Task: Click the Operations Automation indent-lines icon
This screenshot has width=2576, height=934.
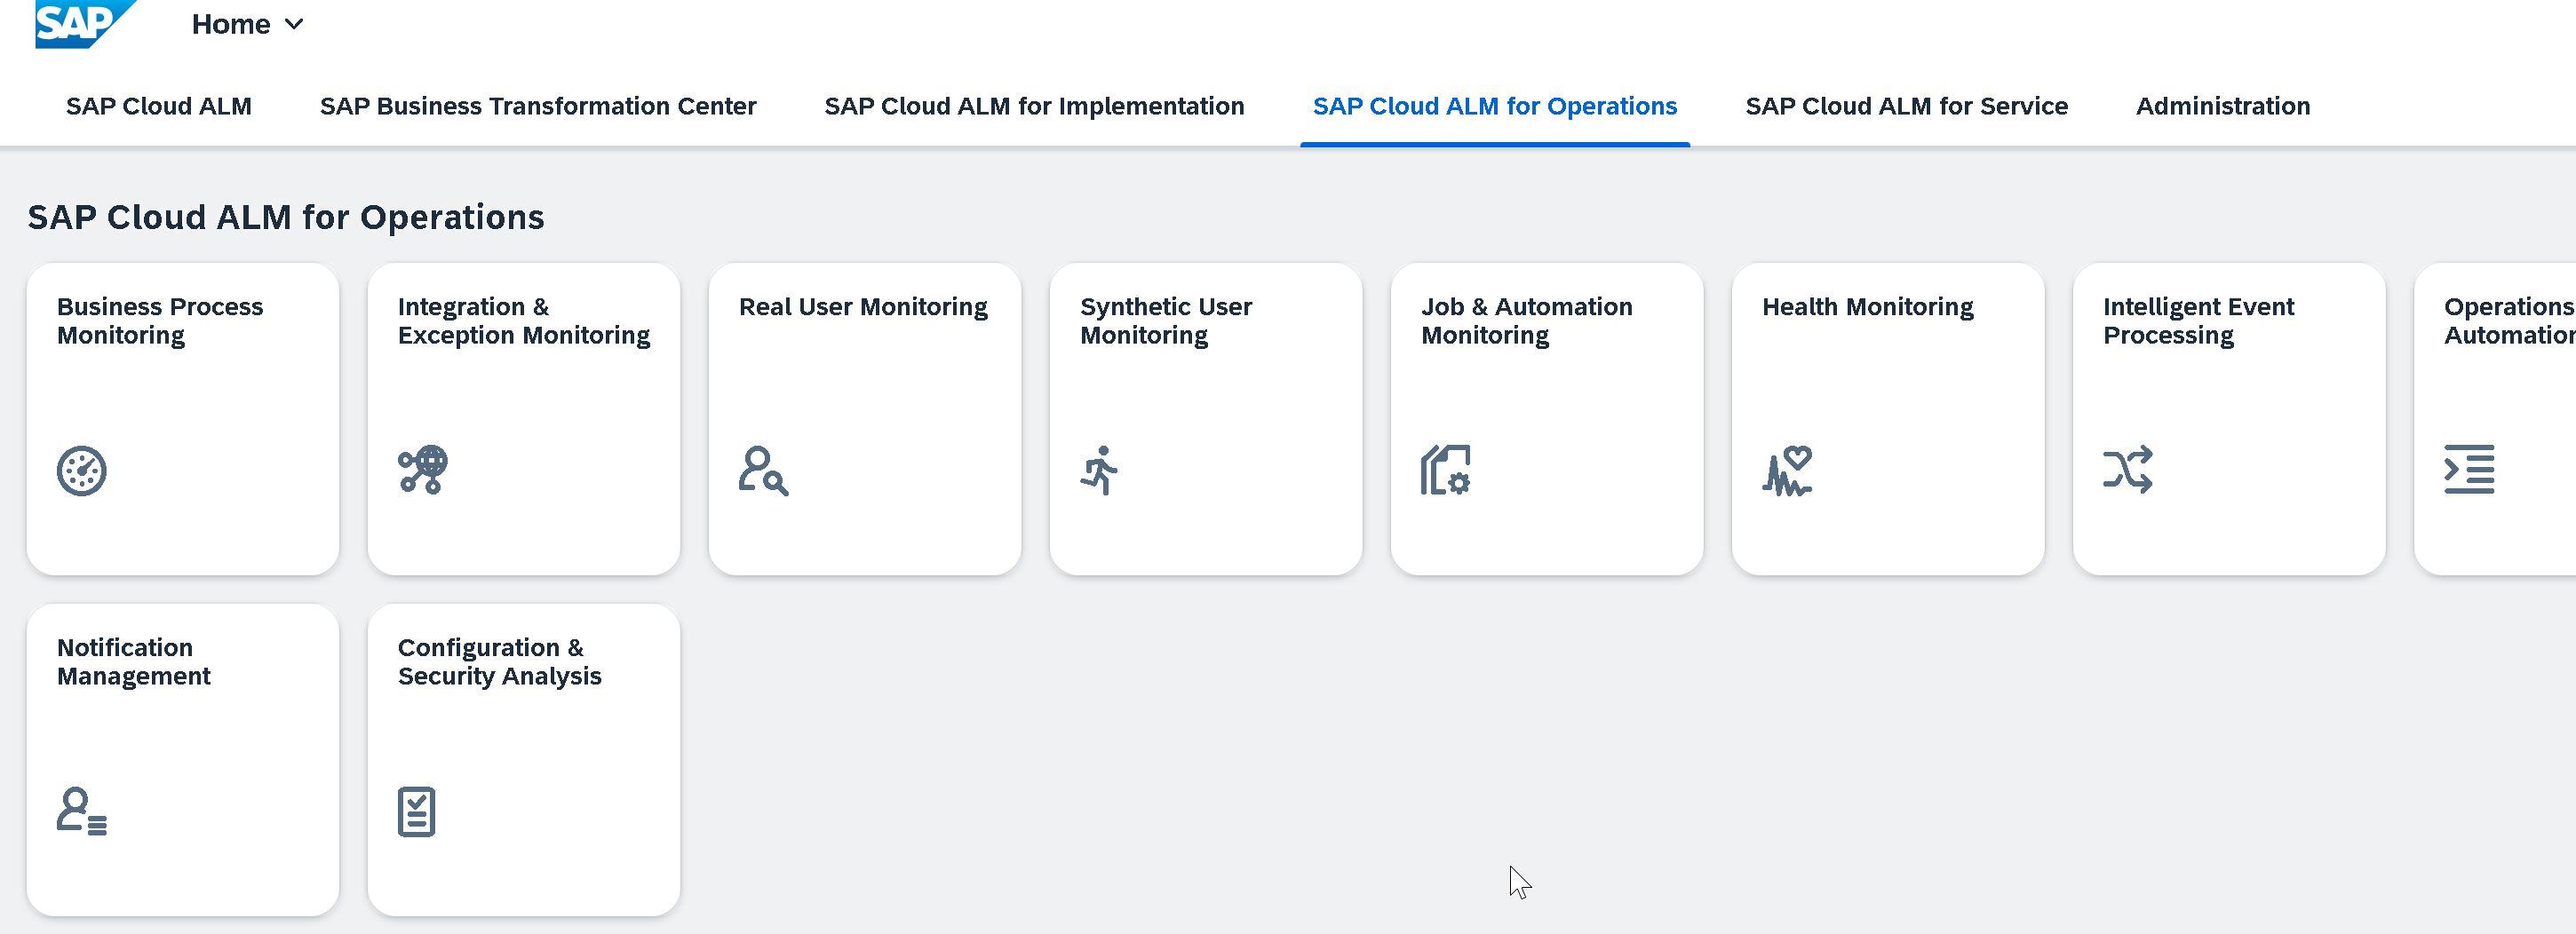Action: (2469, 469)
